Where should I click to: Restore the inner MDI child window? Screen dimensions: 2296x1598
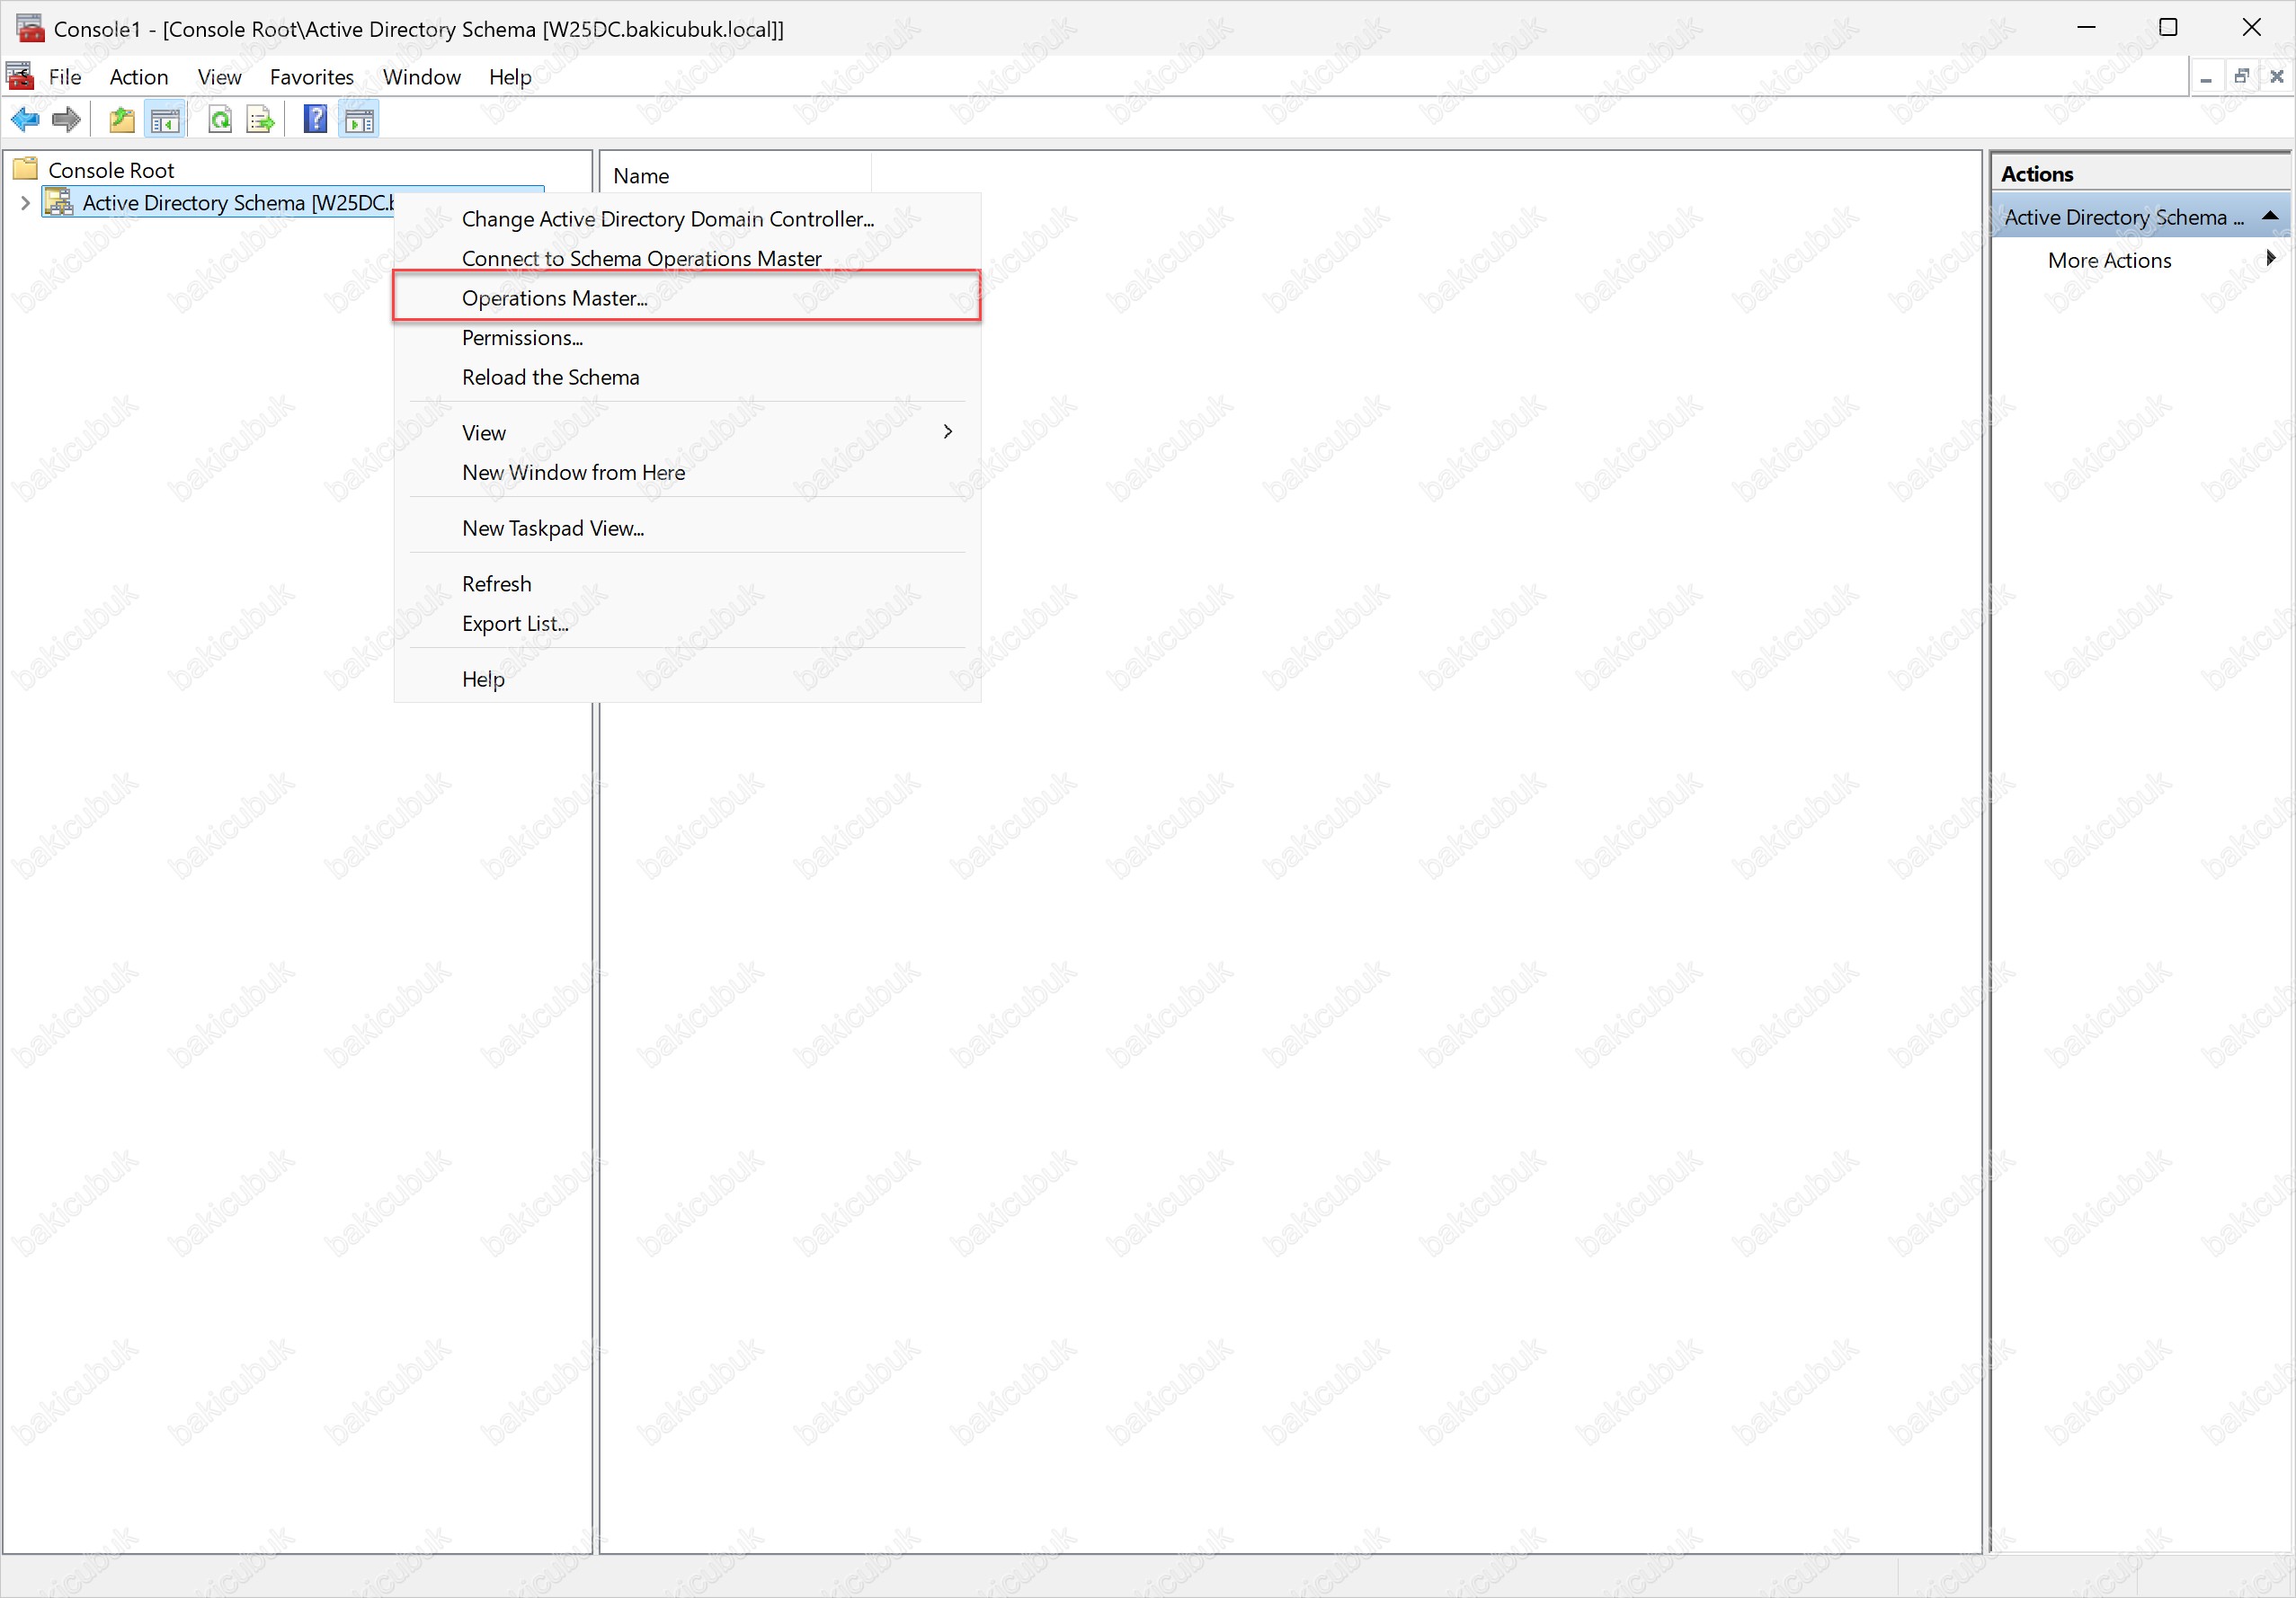(2241, 77)
